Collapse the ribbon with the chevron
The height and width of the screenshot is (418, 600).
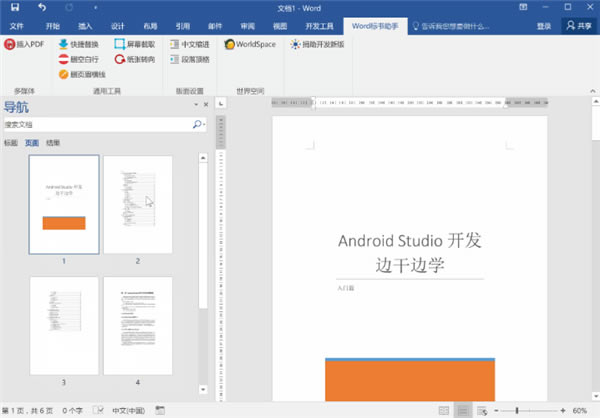tap(593, 91)
